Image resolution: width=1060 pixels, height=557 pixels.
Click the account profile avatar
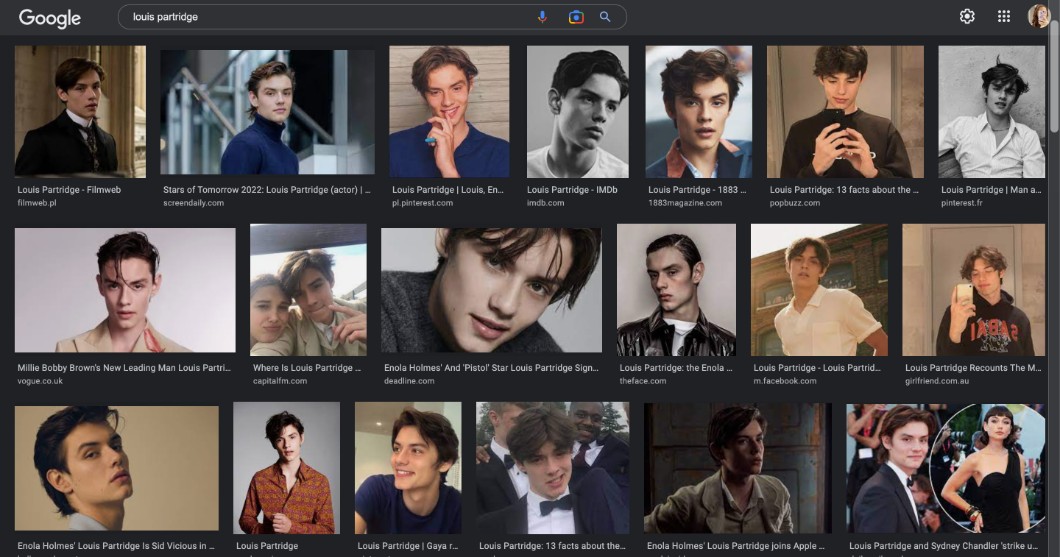[1038, 16]
